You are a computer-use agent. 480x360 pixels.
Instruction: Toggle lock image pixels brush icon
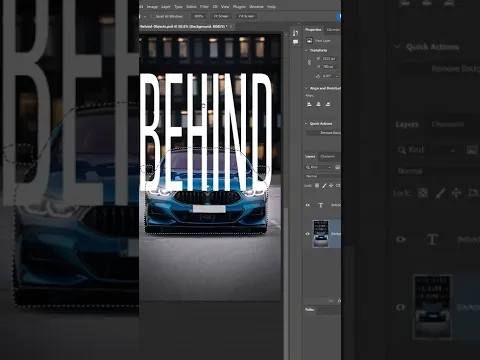324,185
